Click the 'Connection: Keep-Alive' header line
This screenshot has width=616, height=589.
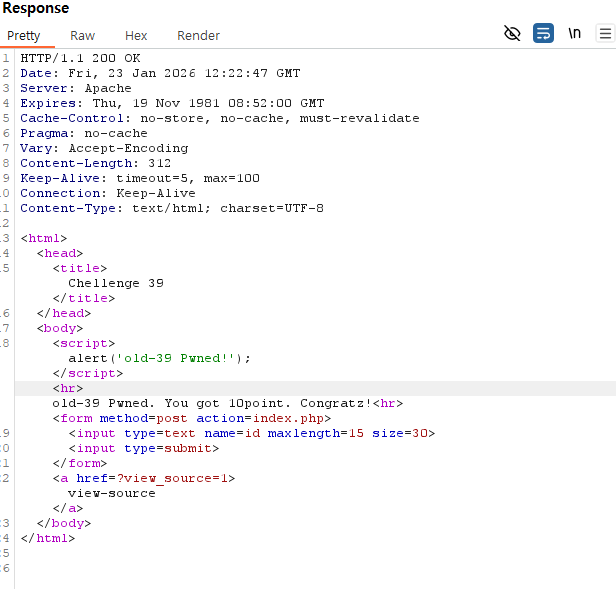coord(108,193)
